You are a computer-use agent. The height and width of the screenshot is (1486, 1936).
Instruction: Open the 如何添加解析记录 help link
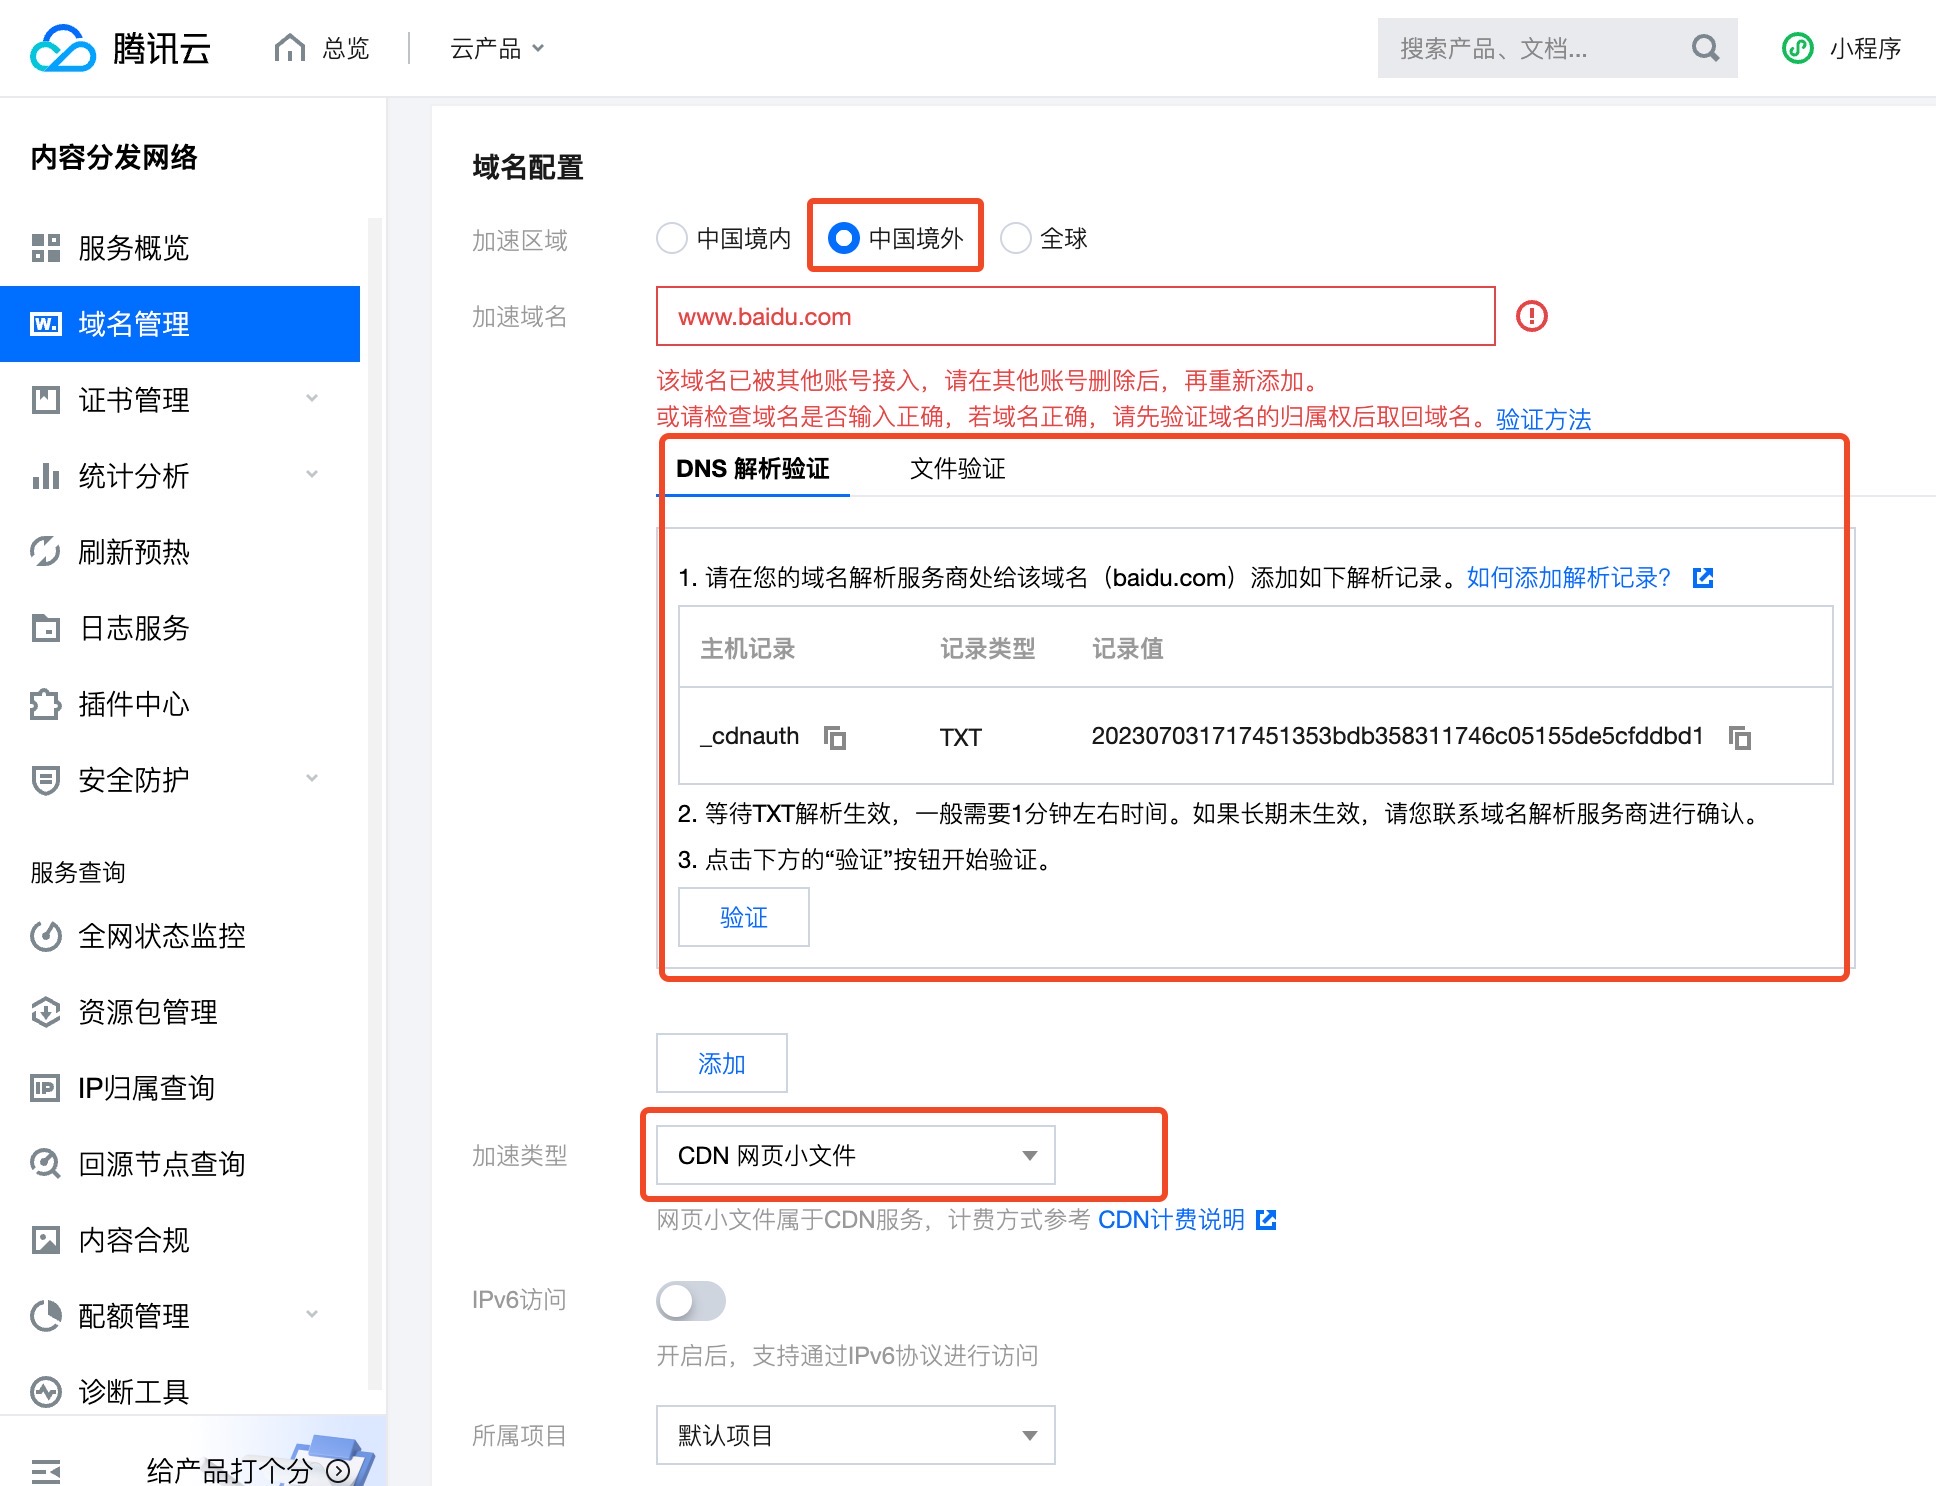coord(1568,577)
